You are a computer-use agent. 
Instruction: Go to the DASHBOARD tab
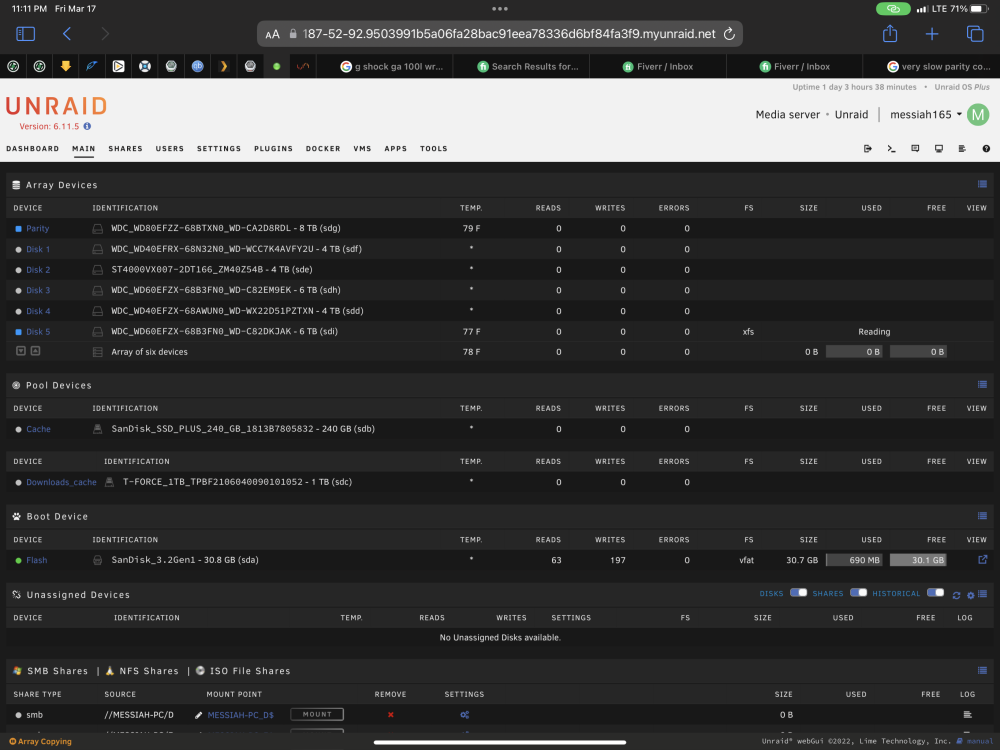(33, 149)
